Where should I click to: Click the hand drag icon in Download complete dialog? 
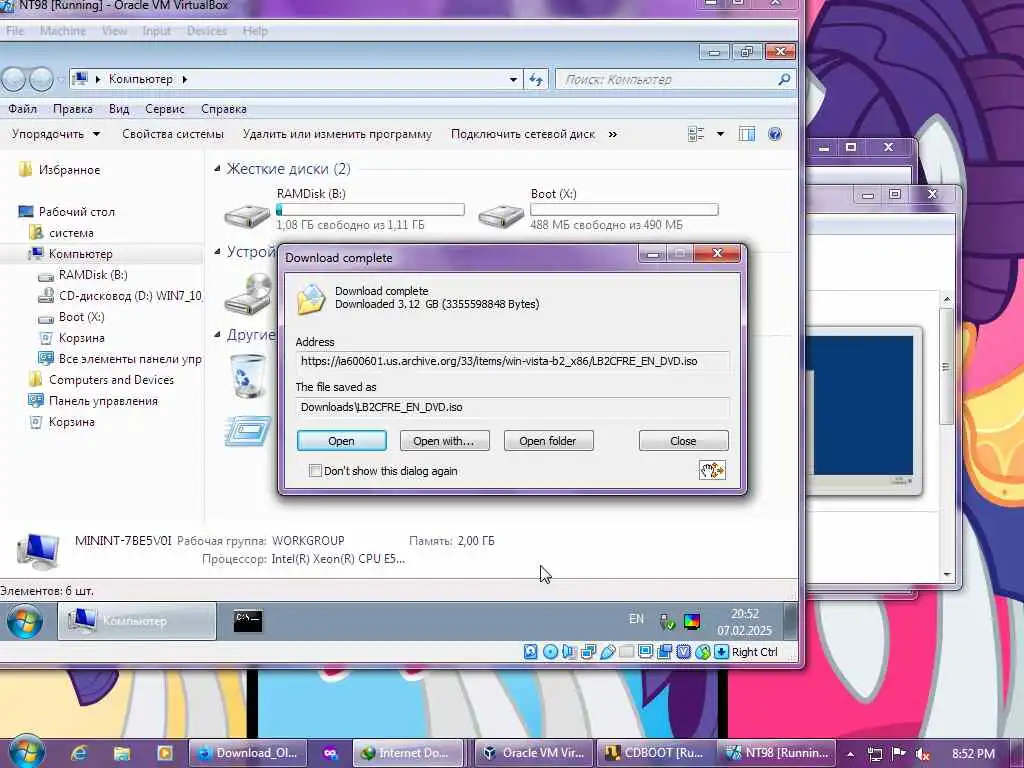click(x=712, y=470)
